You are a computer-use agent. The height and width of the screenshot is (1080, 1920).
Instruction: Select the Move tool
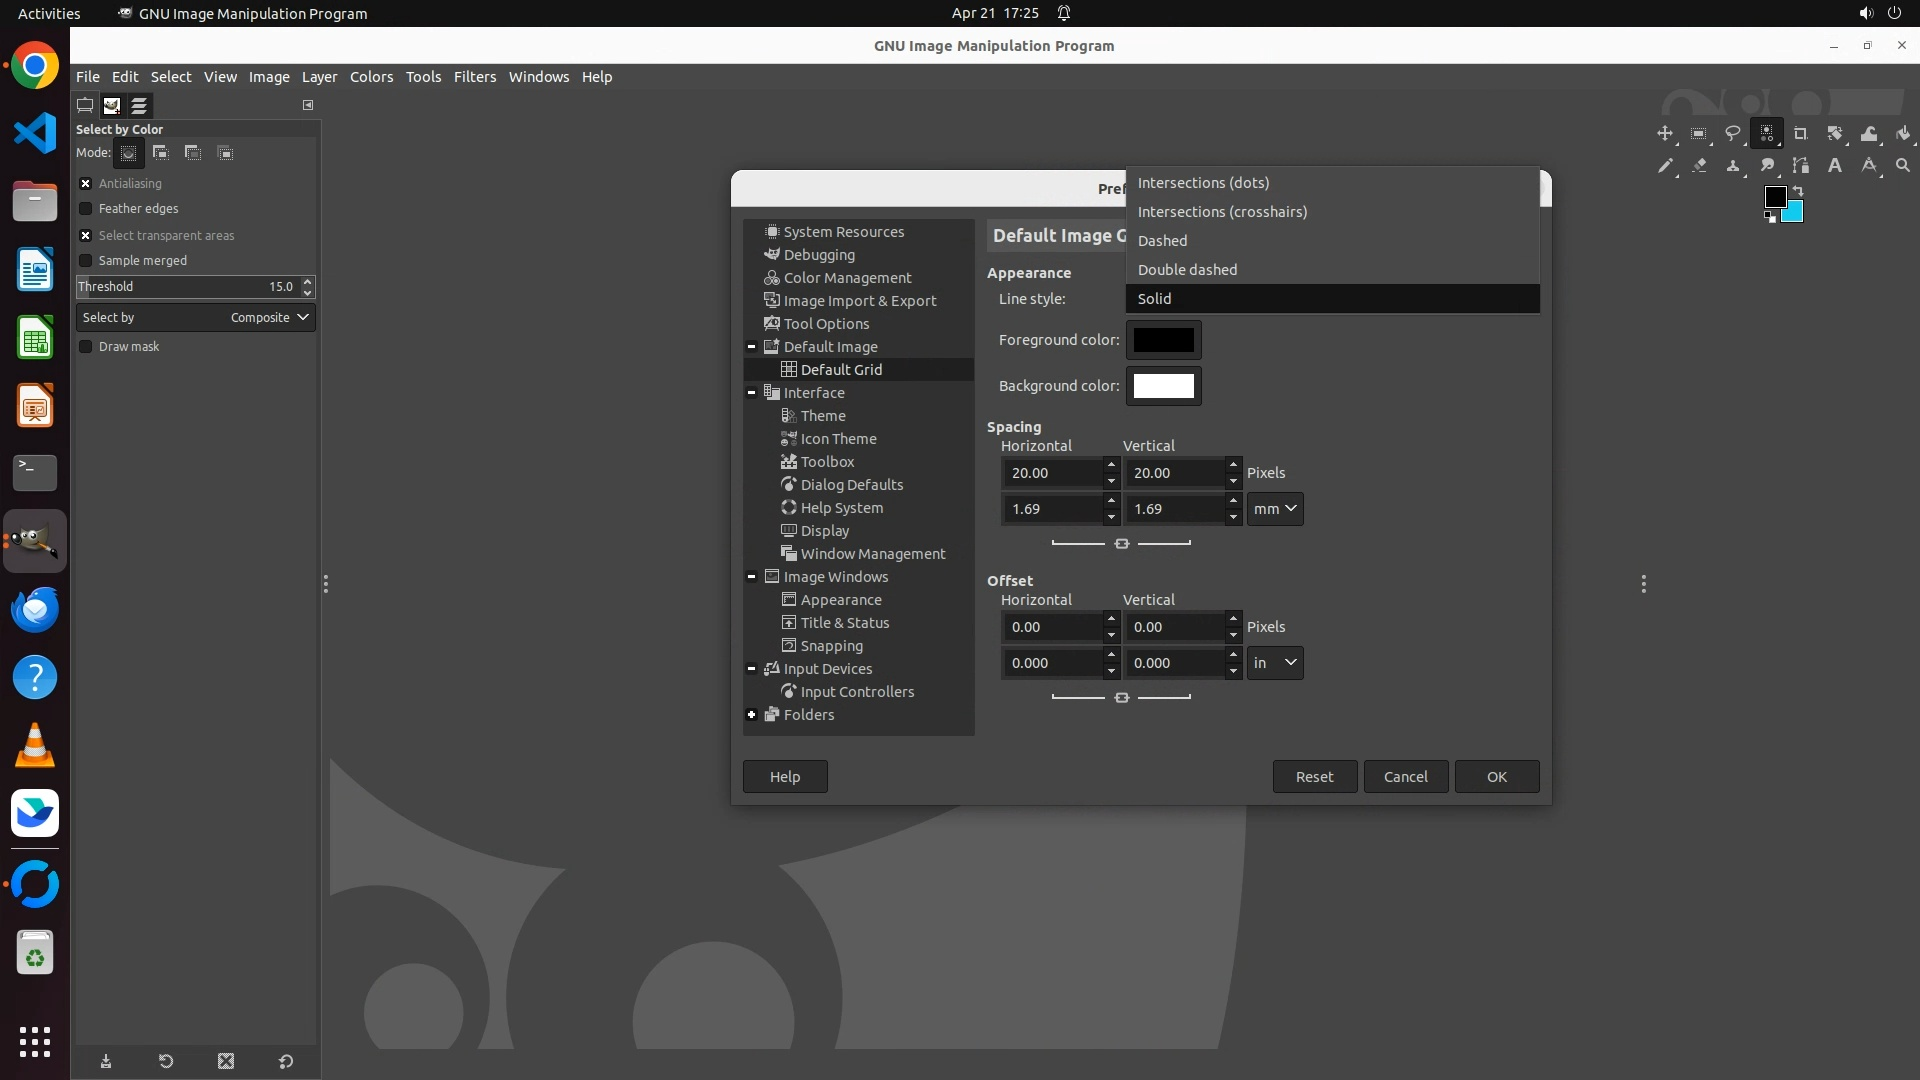coord(1665,134)
